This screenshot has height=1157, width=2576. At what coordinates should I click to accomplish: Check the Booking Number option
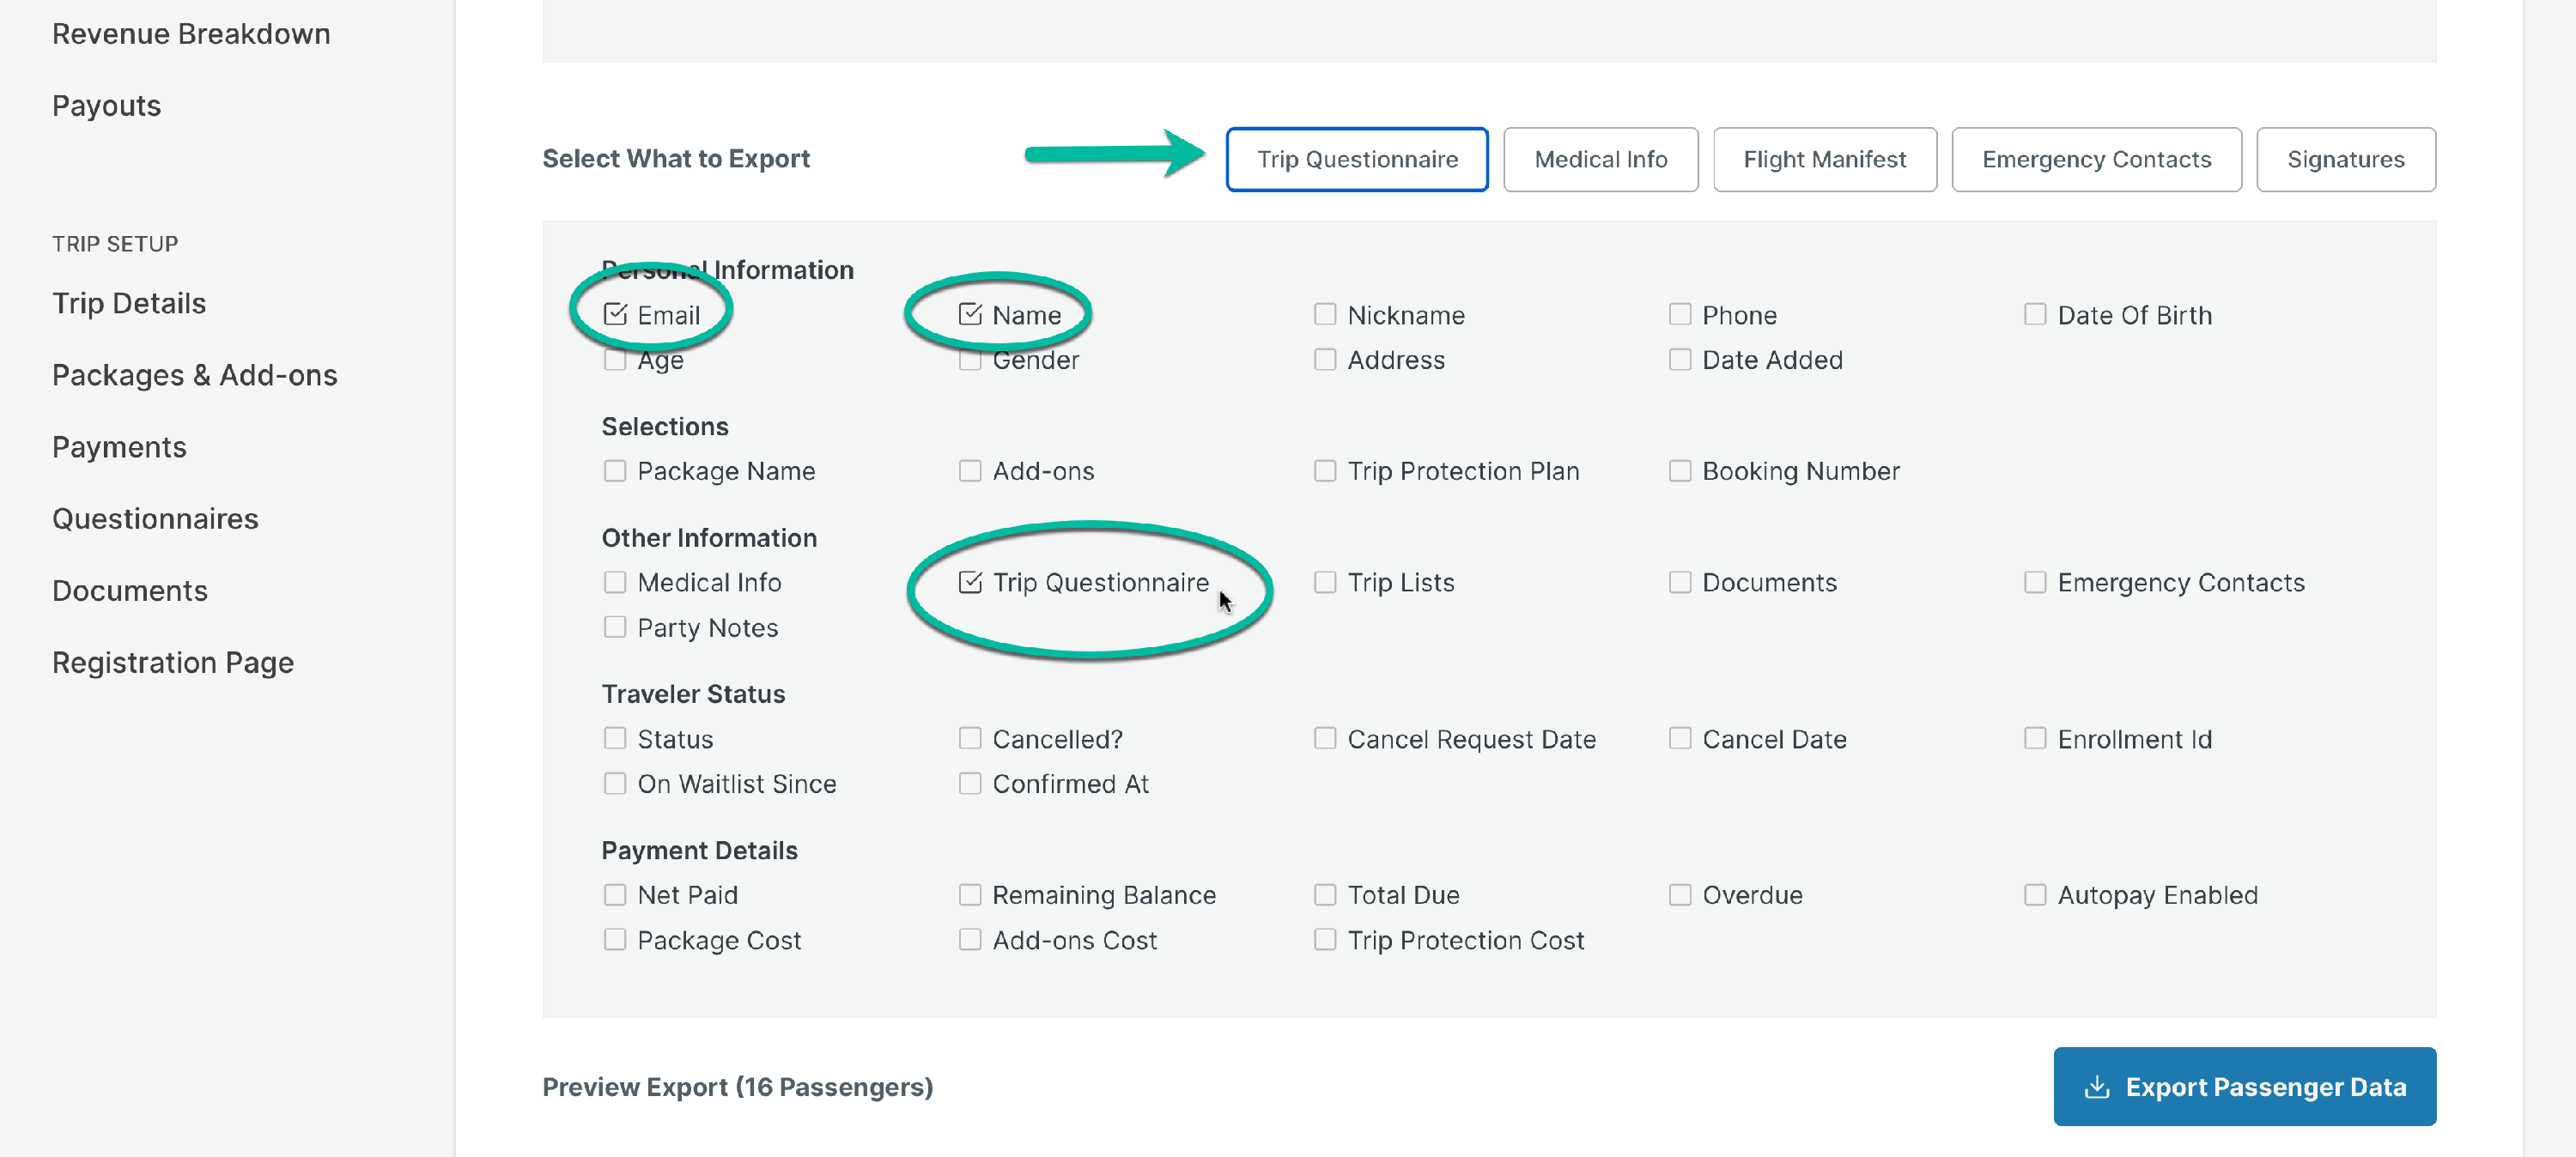click(x=1680, y=470)
